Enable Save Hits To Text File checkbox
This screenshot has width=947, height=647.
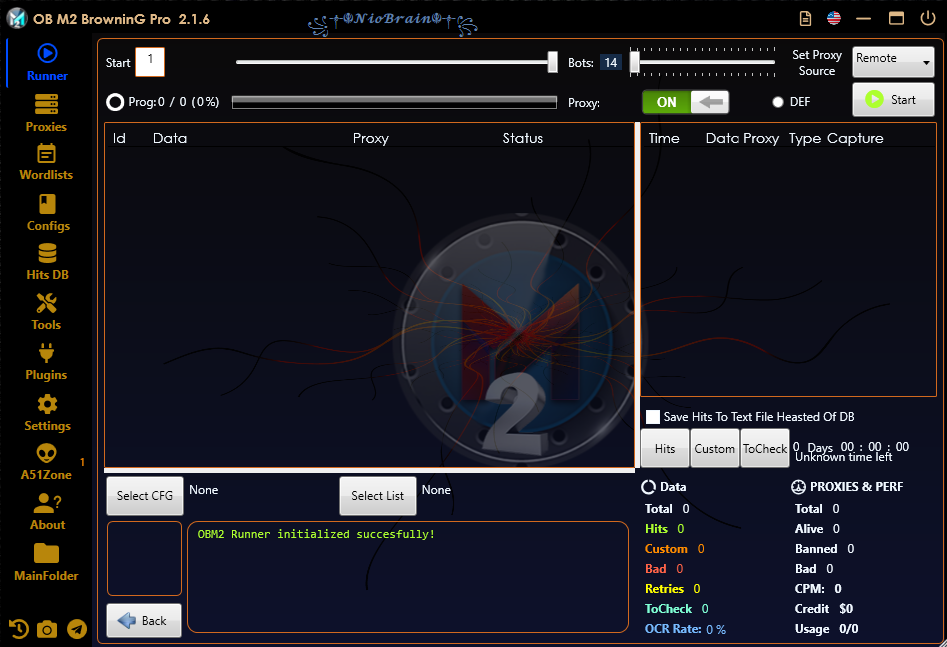[x=653, y=417]
